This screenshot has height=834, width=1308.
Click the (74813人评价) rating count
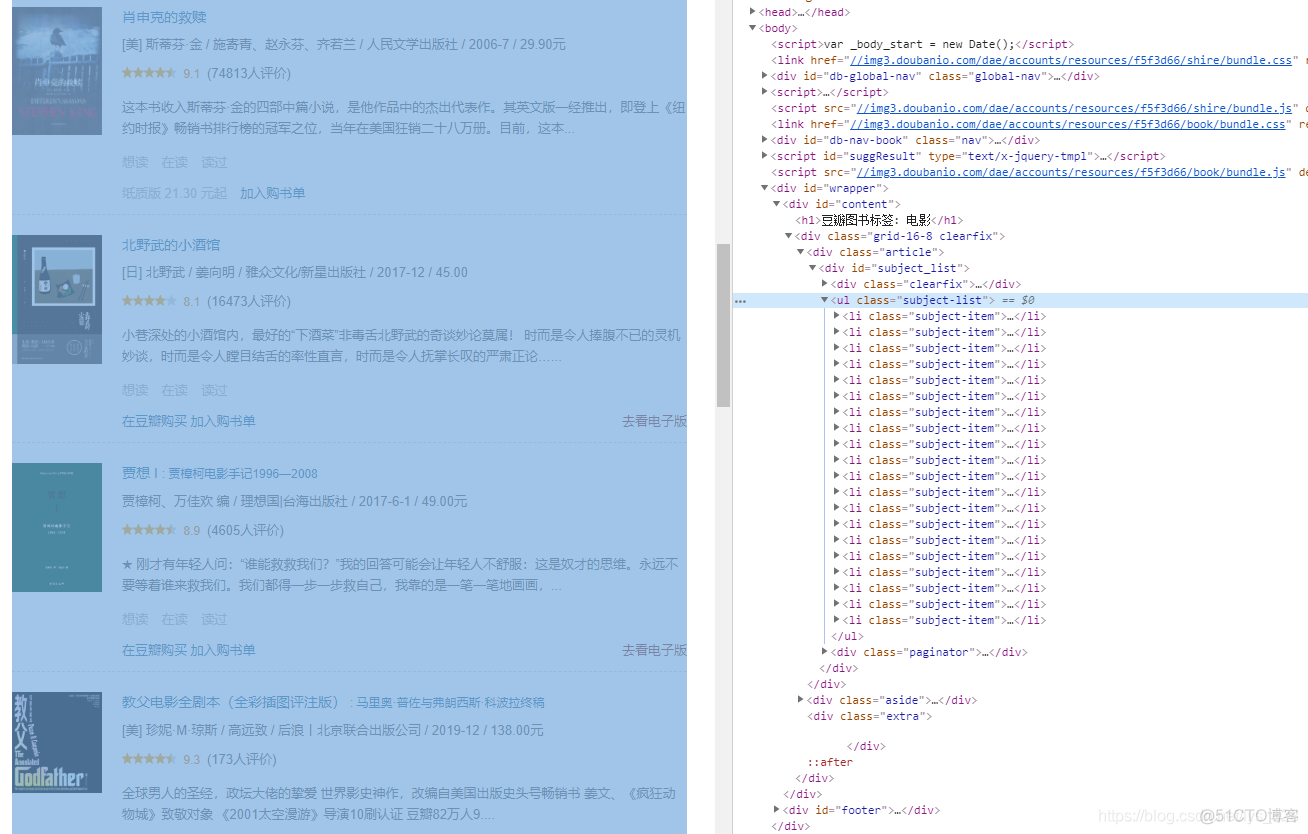pos(250,73)
